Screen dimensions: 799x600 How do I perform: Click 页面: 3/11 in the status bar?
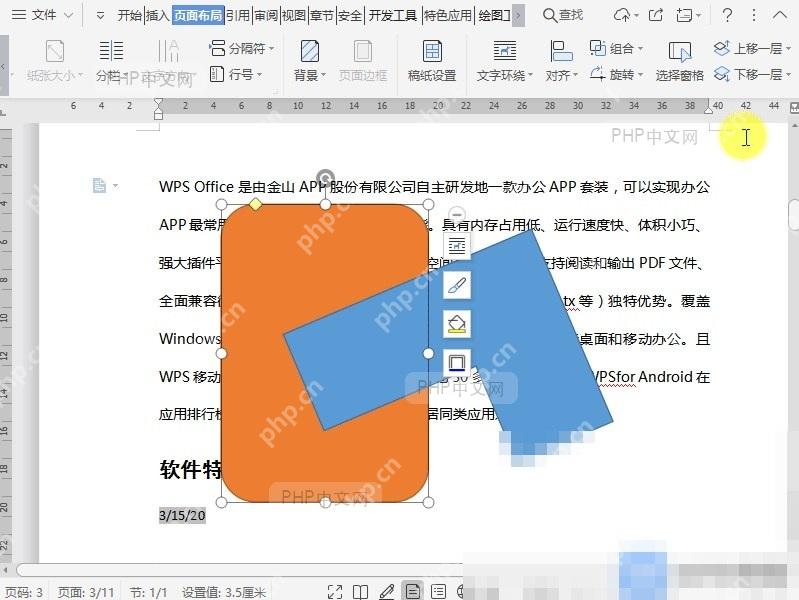pos(86,592)
